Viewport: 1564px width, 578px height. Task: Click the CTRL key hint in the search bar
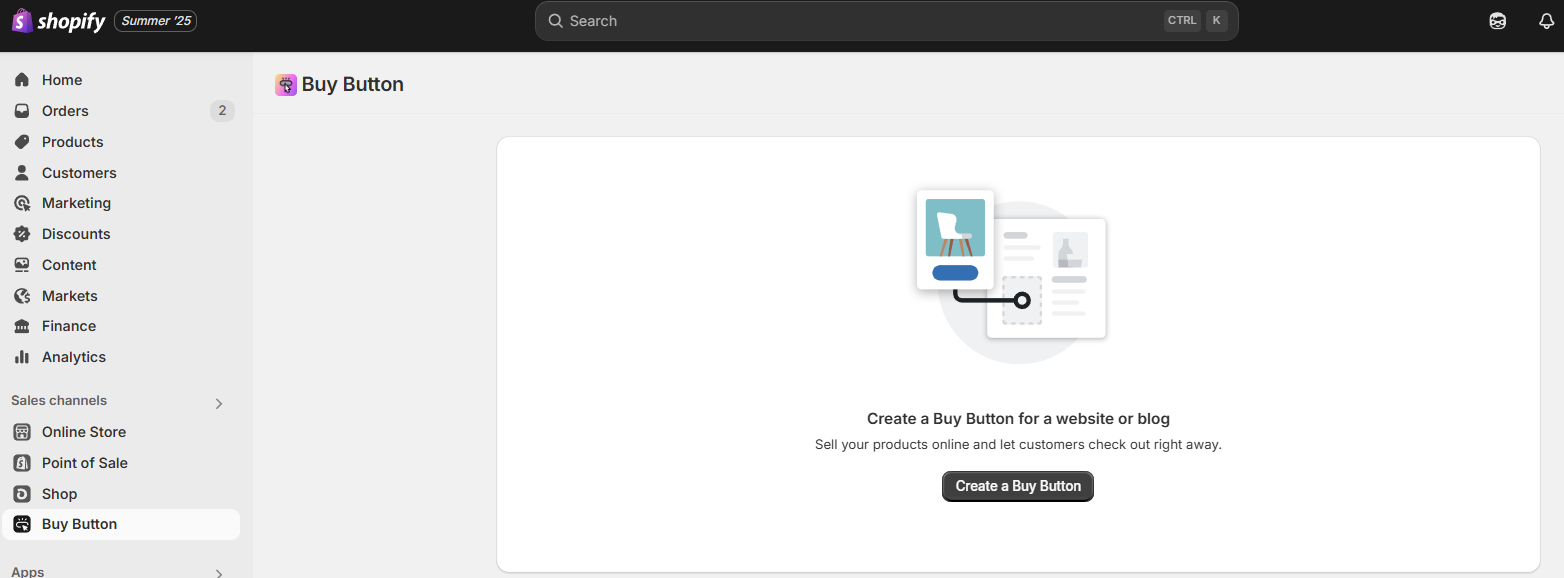1182,21
